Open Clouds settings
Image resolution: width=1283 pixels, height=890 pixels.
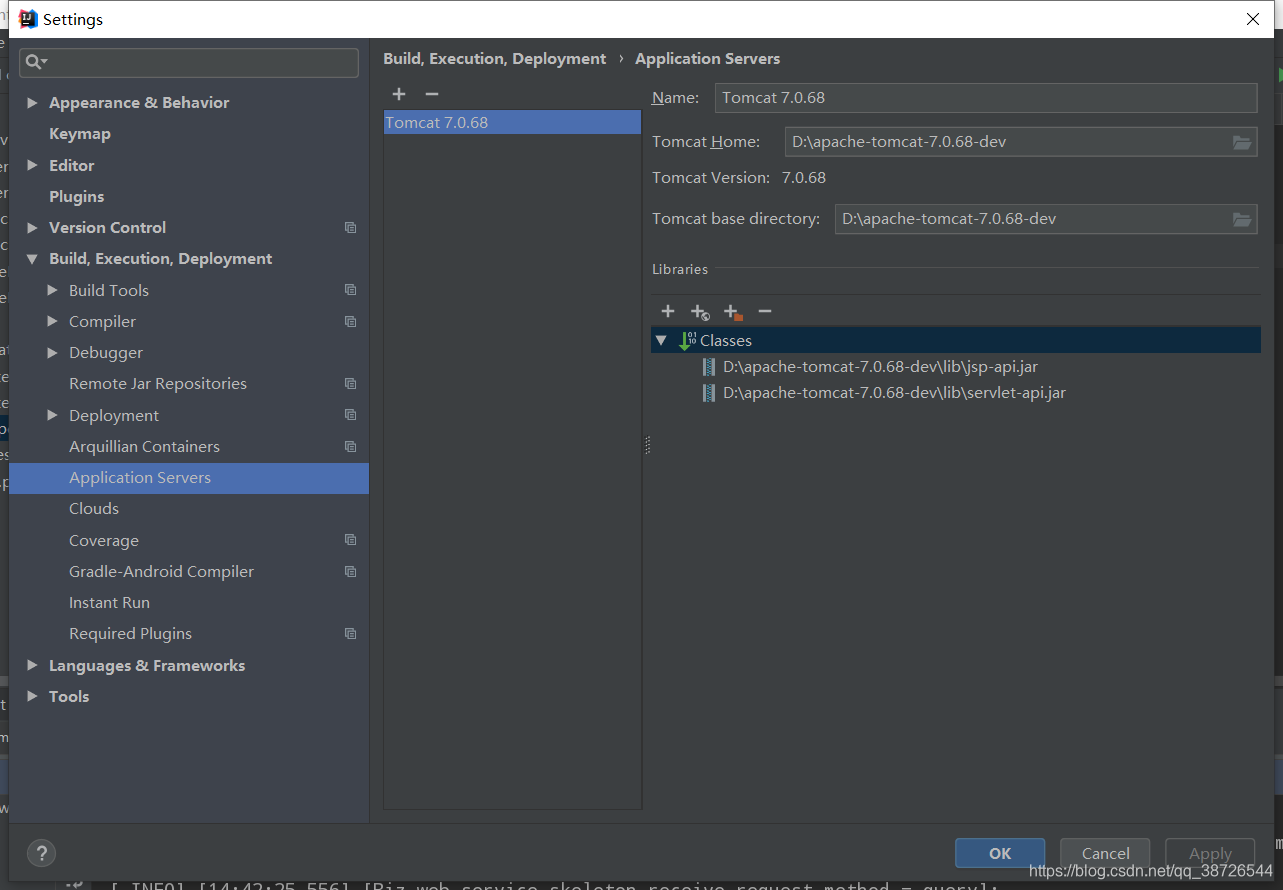coord(94,509)
